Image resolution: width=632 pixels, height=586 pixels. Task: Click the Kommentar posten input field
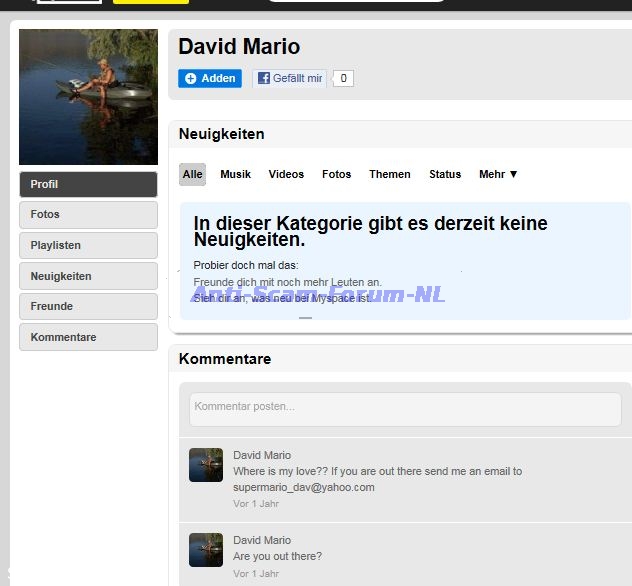405,408
